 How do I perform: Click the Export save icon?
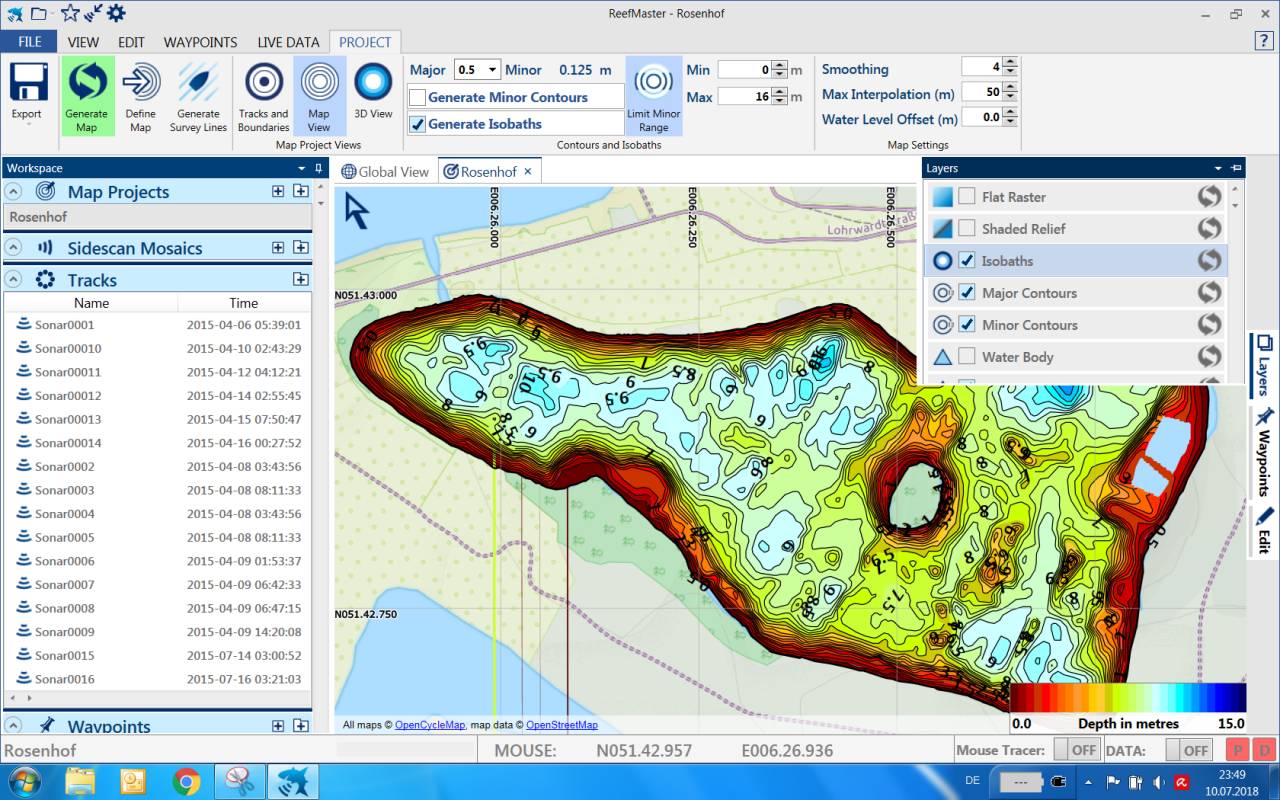[x=27, y=82]
